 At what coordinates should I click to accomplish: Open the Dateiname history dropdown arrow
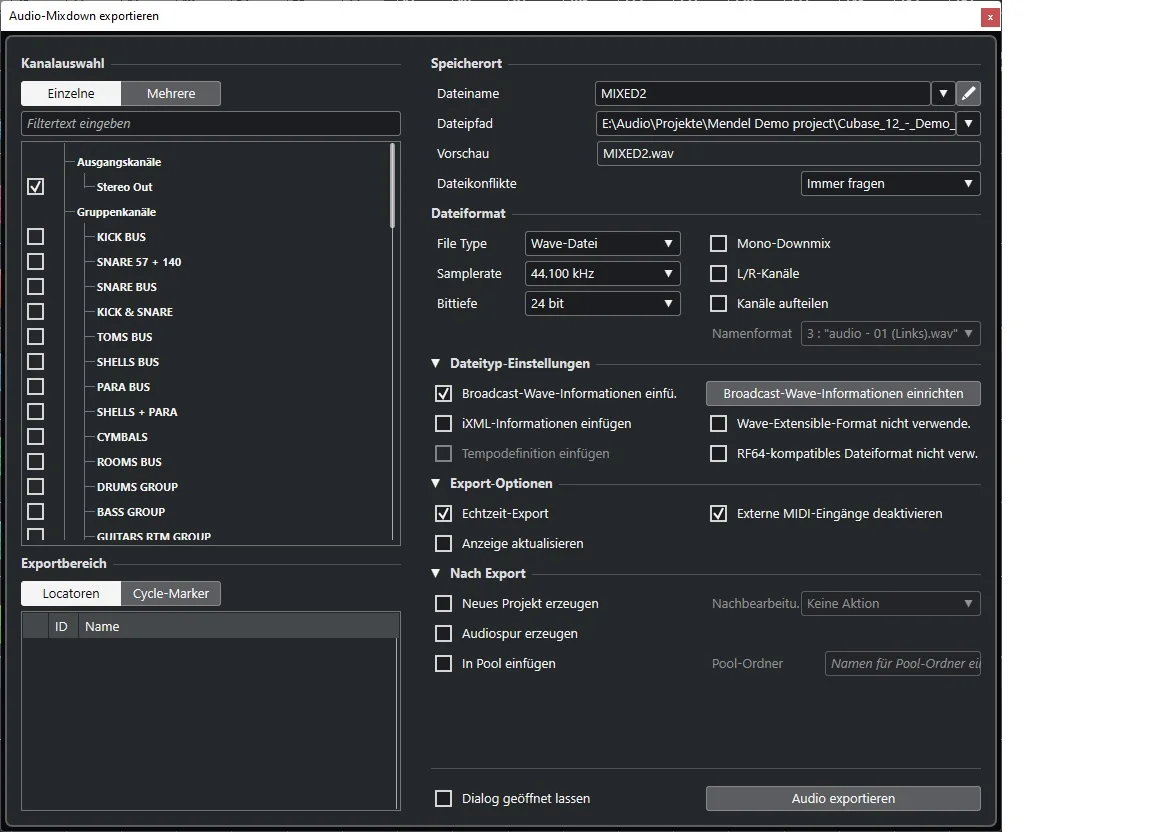pyautogui.click(x=943, y=93)
